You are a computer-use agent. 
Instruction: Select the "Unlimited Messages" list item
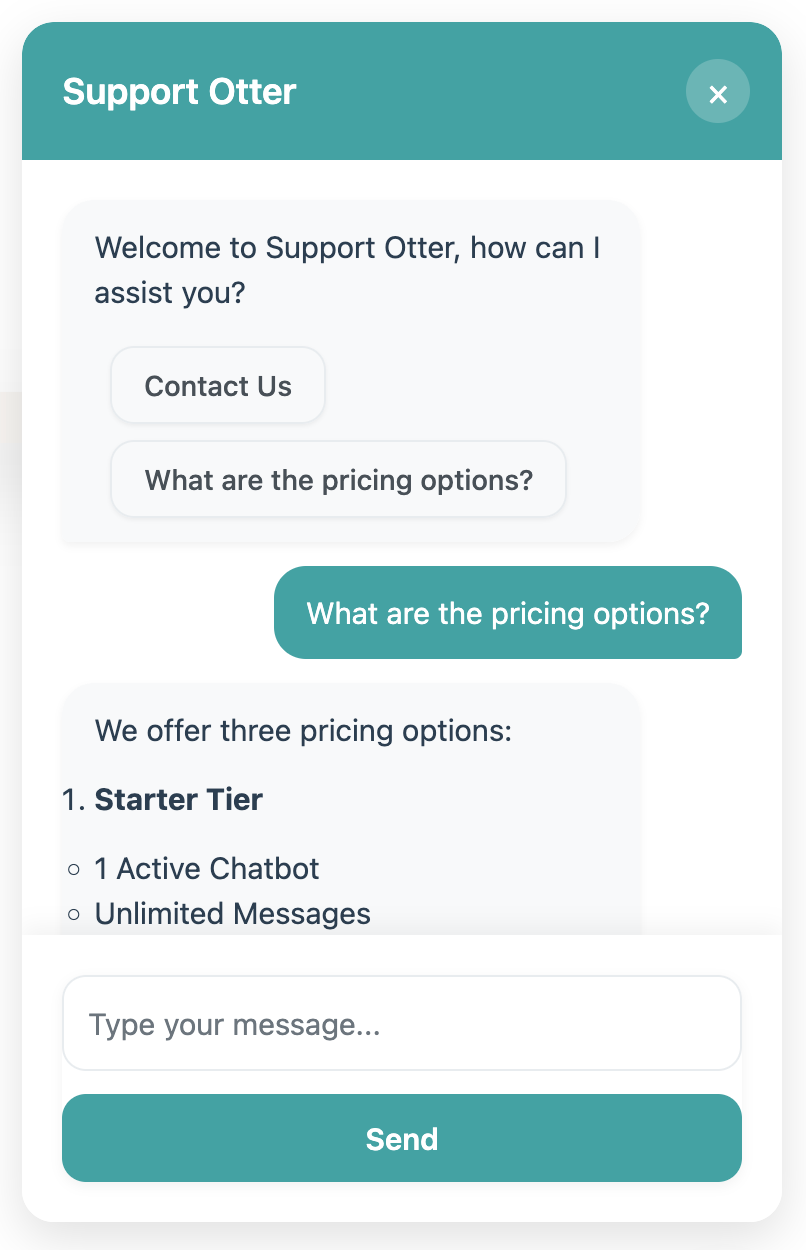(x=233, y=914)
